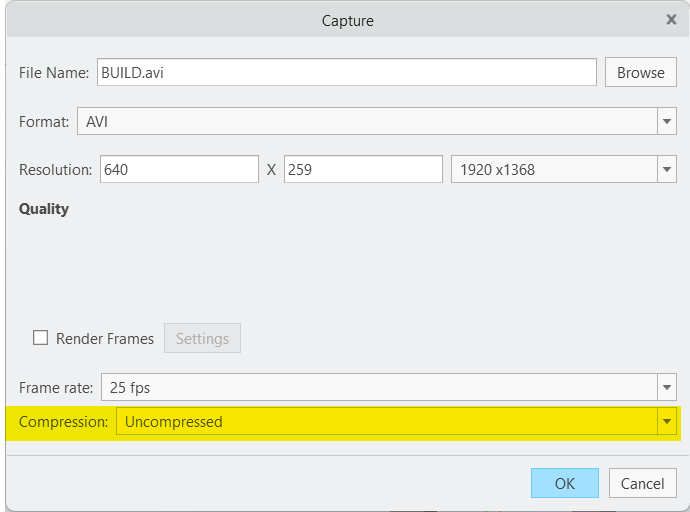Close the Capture dialog with X
The height and width of the screenshot is (512, 690).
point(671,19)
